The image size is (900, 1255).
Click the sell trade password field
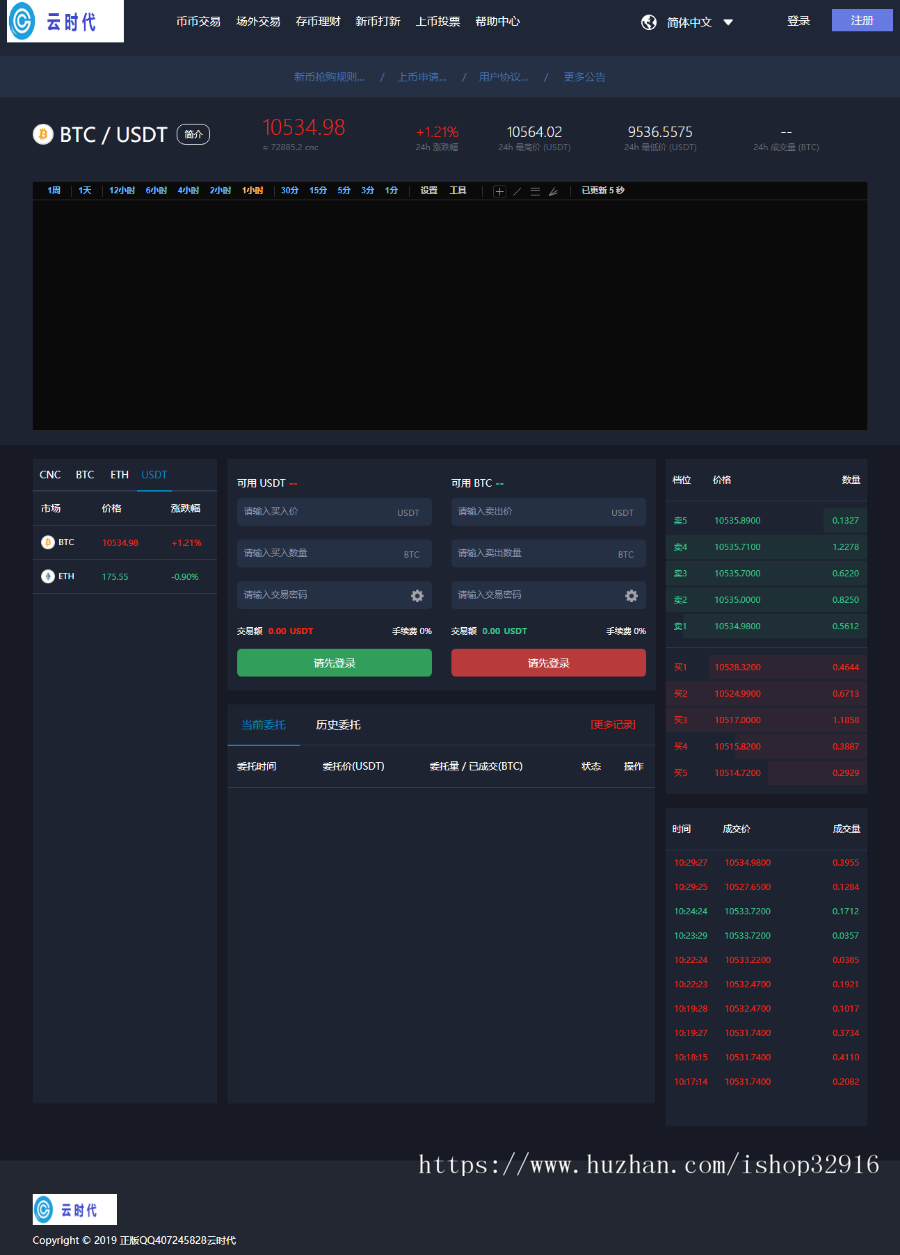click(x=548, y=595)
